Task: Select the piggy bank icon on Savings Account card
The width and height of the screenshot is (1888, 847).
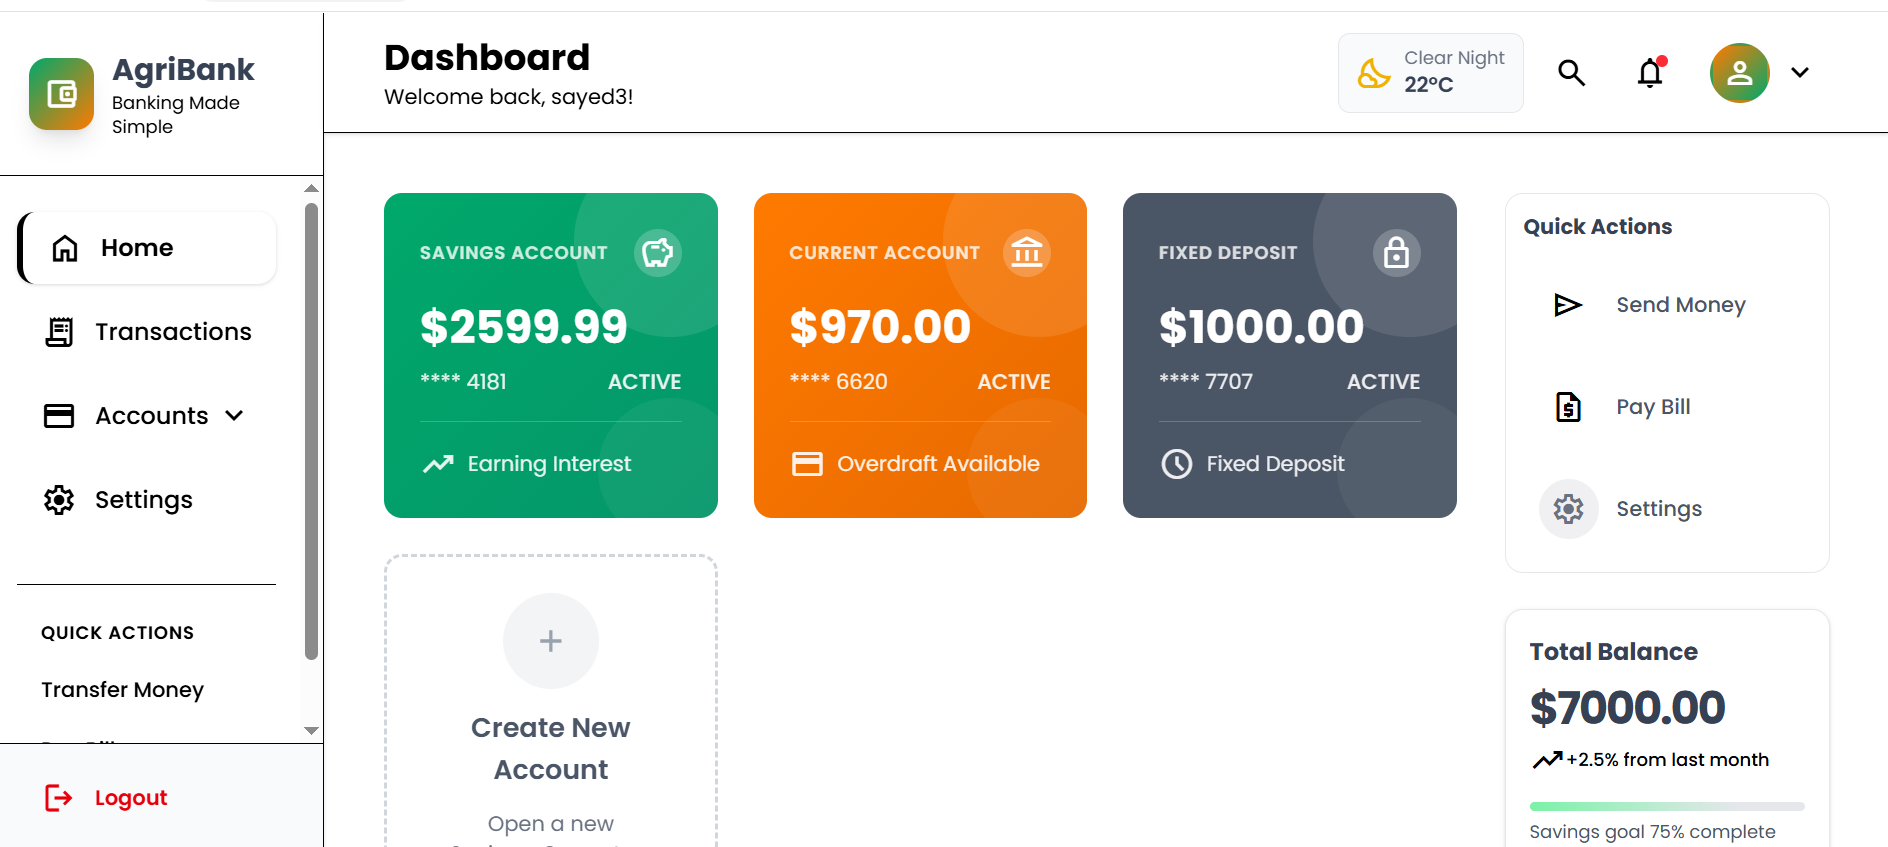Action: tap(659, 253)
